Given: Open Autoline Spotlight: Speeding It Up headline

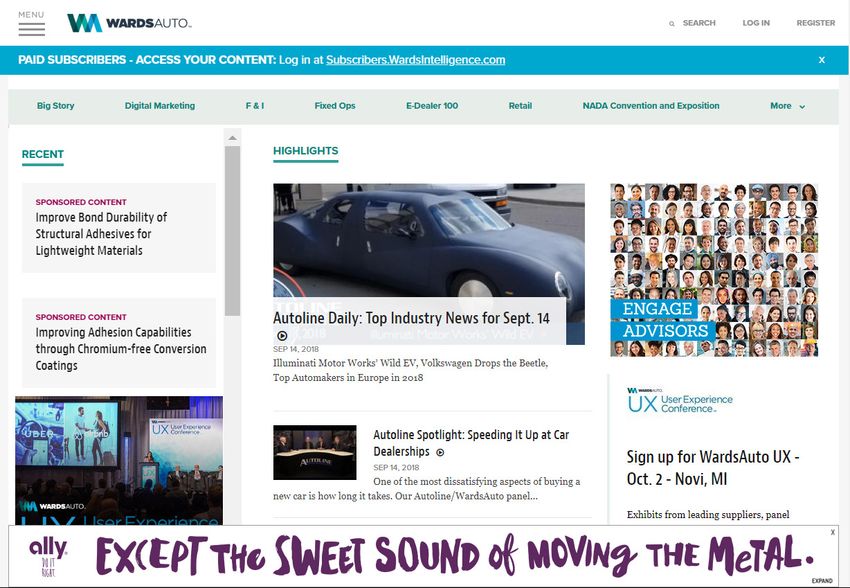Looking at the screenshot, I should (x=471, y=443).
